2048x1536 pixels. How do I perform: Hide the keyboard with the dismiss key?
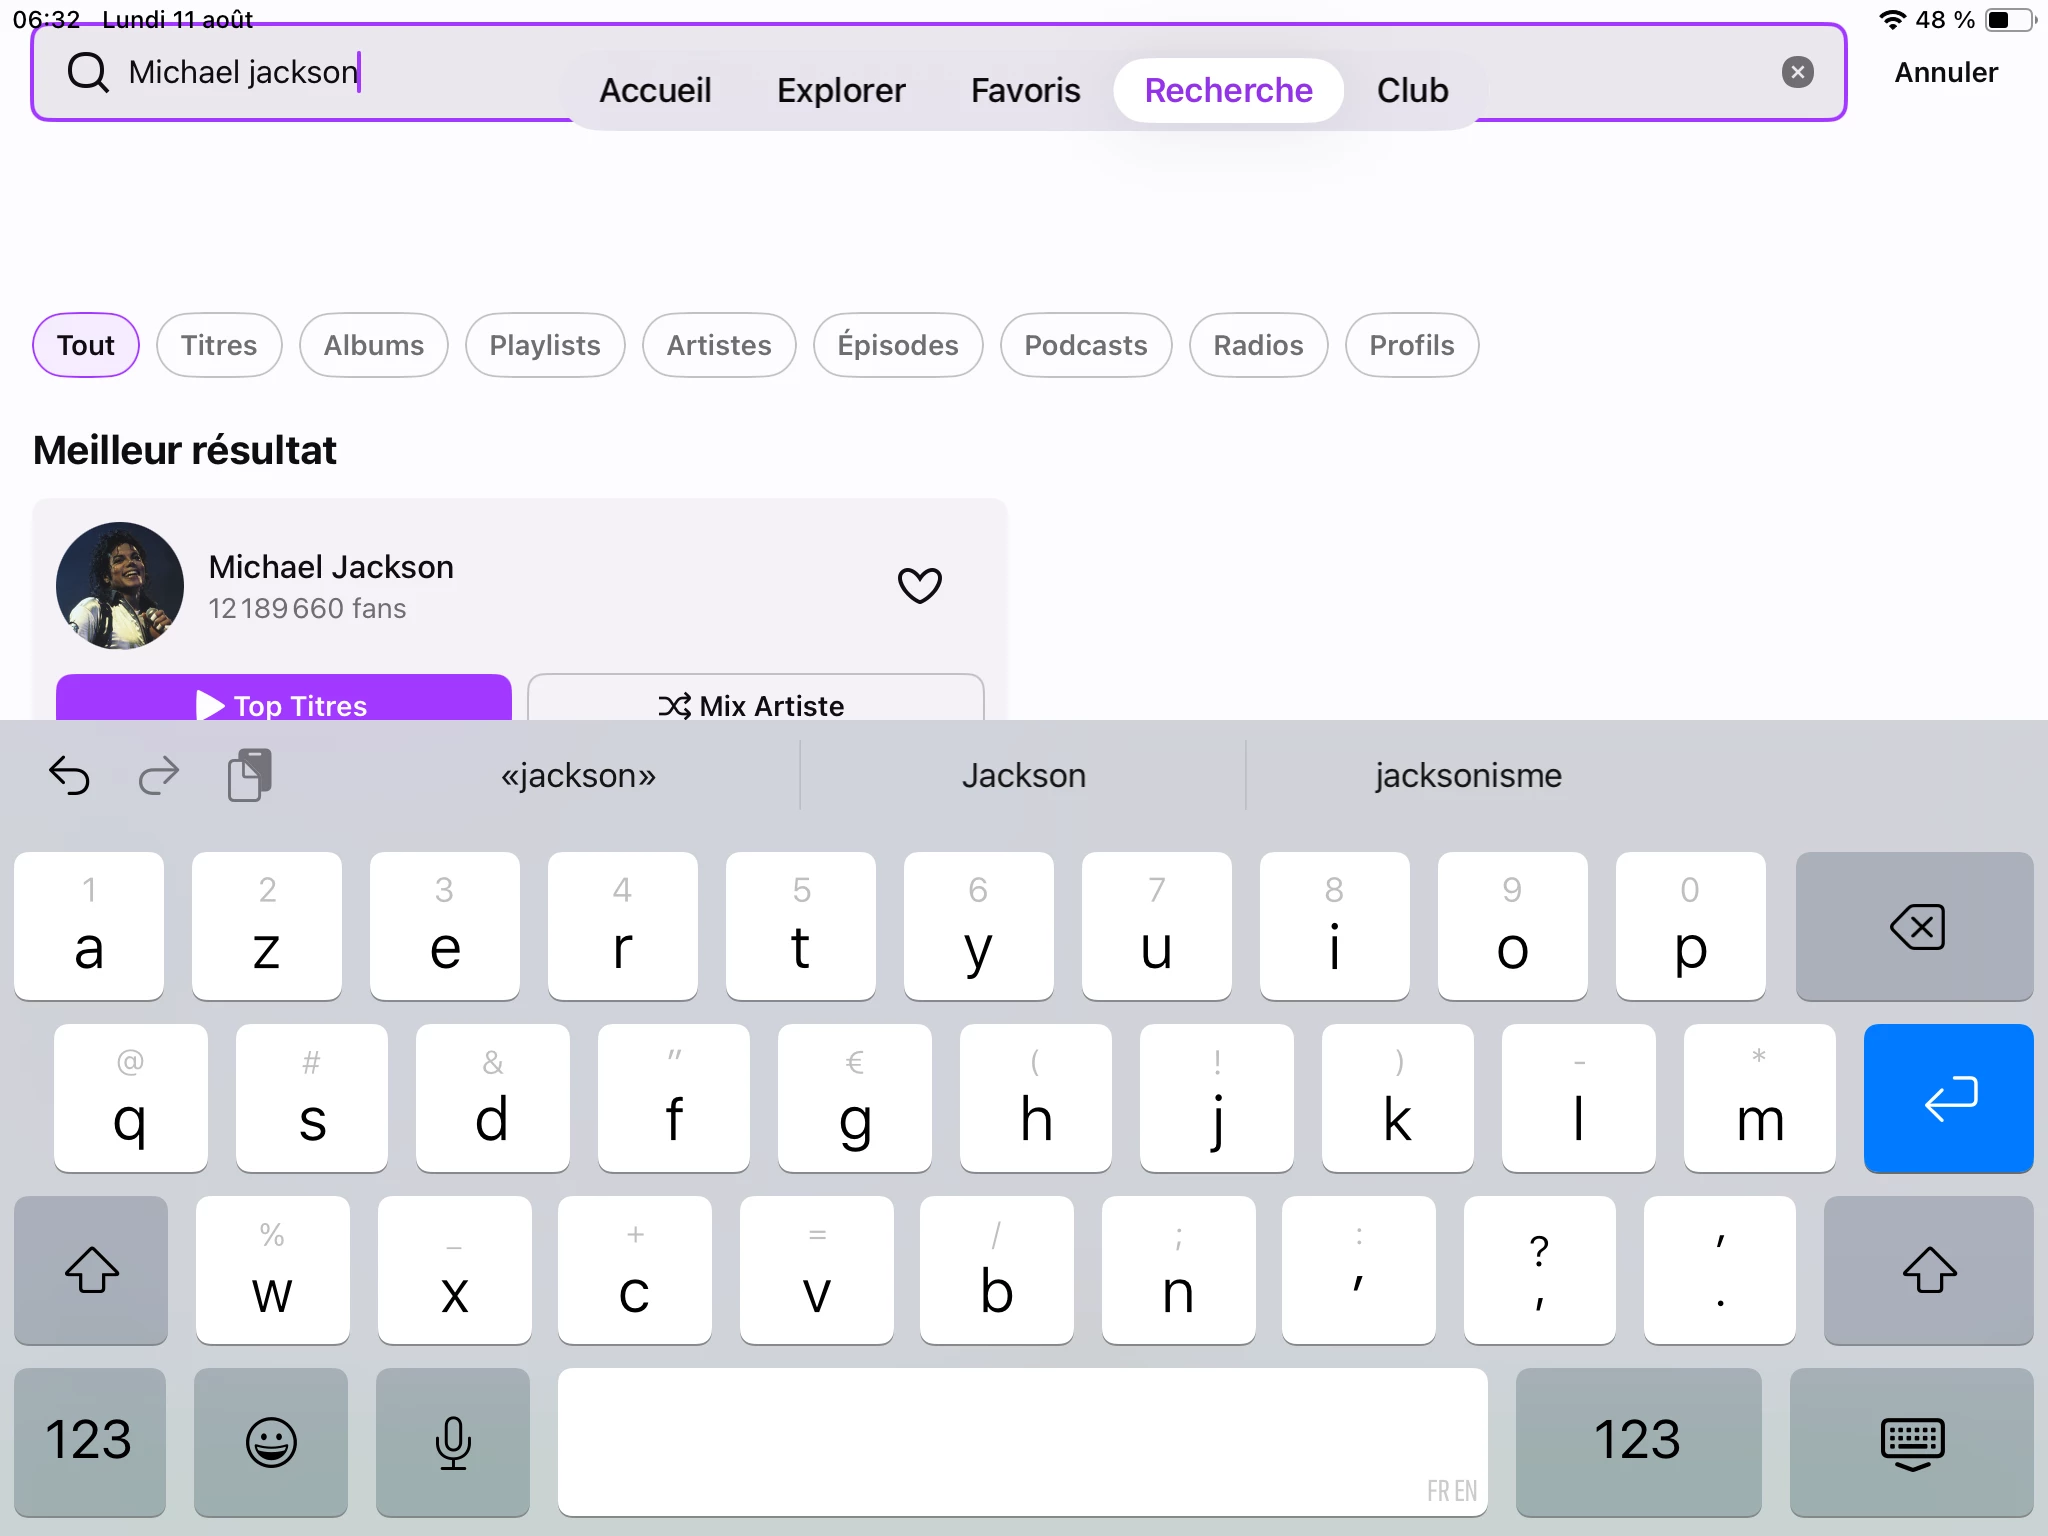point(1911,1441)
